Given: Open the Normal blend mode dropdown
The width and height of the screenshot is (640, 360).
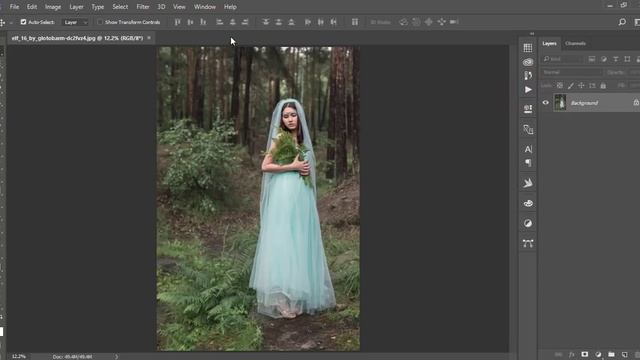Looking at the screenshot, I should tap(571, 72).
